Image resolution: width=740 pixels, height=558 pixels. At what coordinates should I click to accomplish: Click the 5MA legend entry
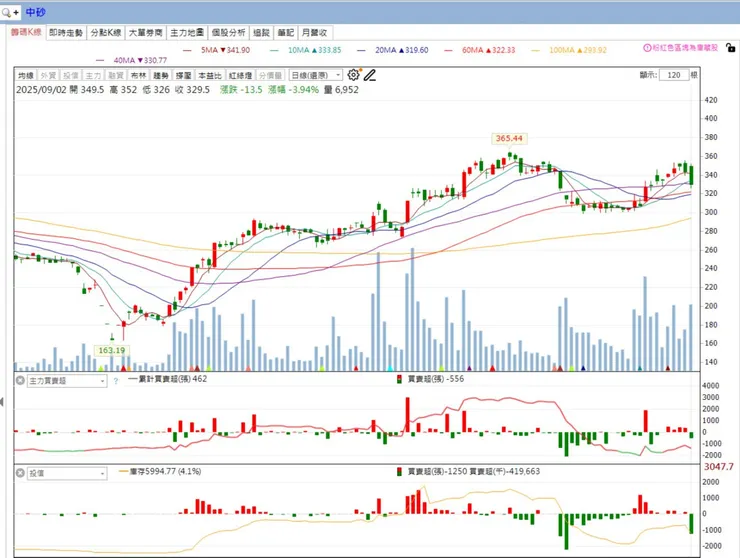pos(219,50)
